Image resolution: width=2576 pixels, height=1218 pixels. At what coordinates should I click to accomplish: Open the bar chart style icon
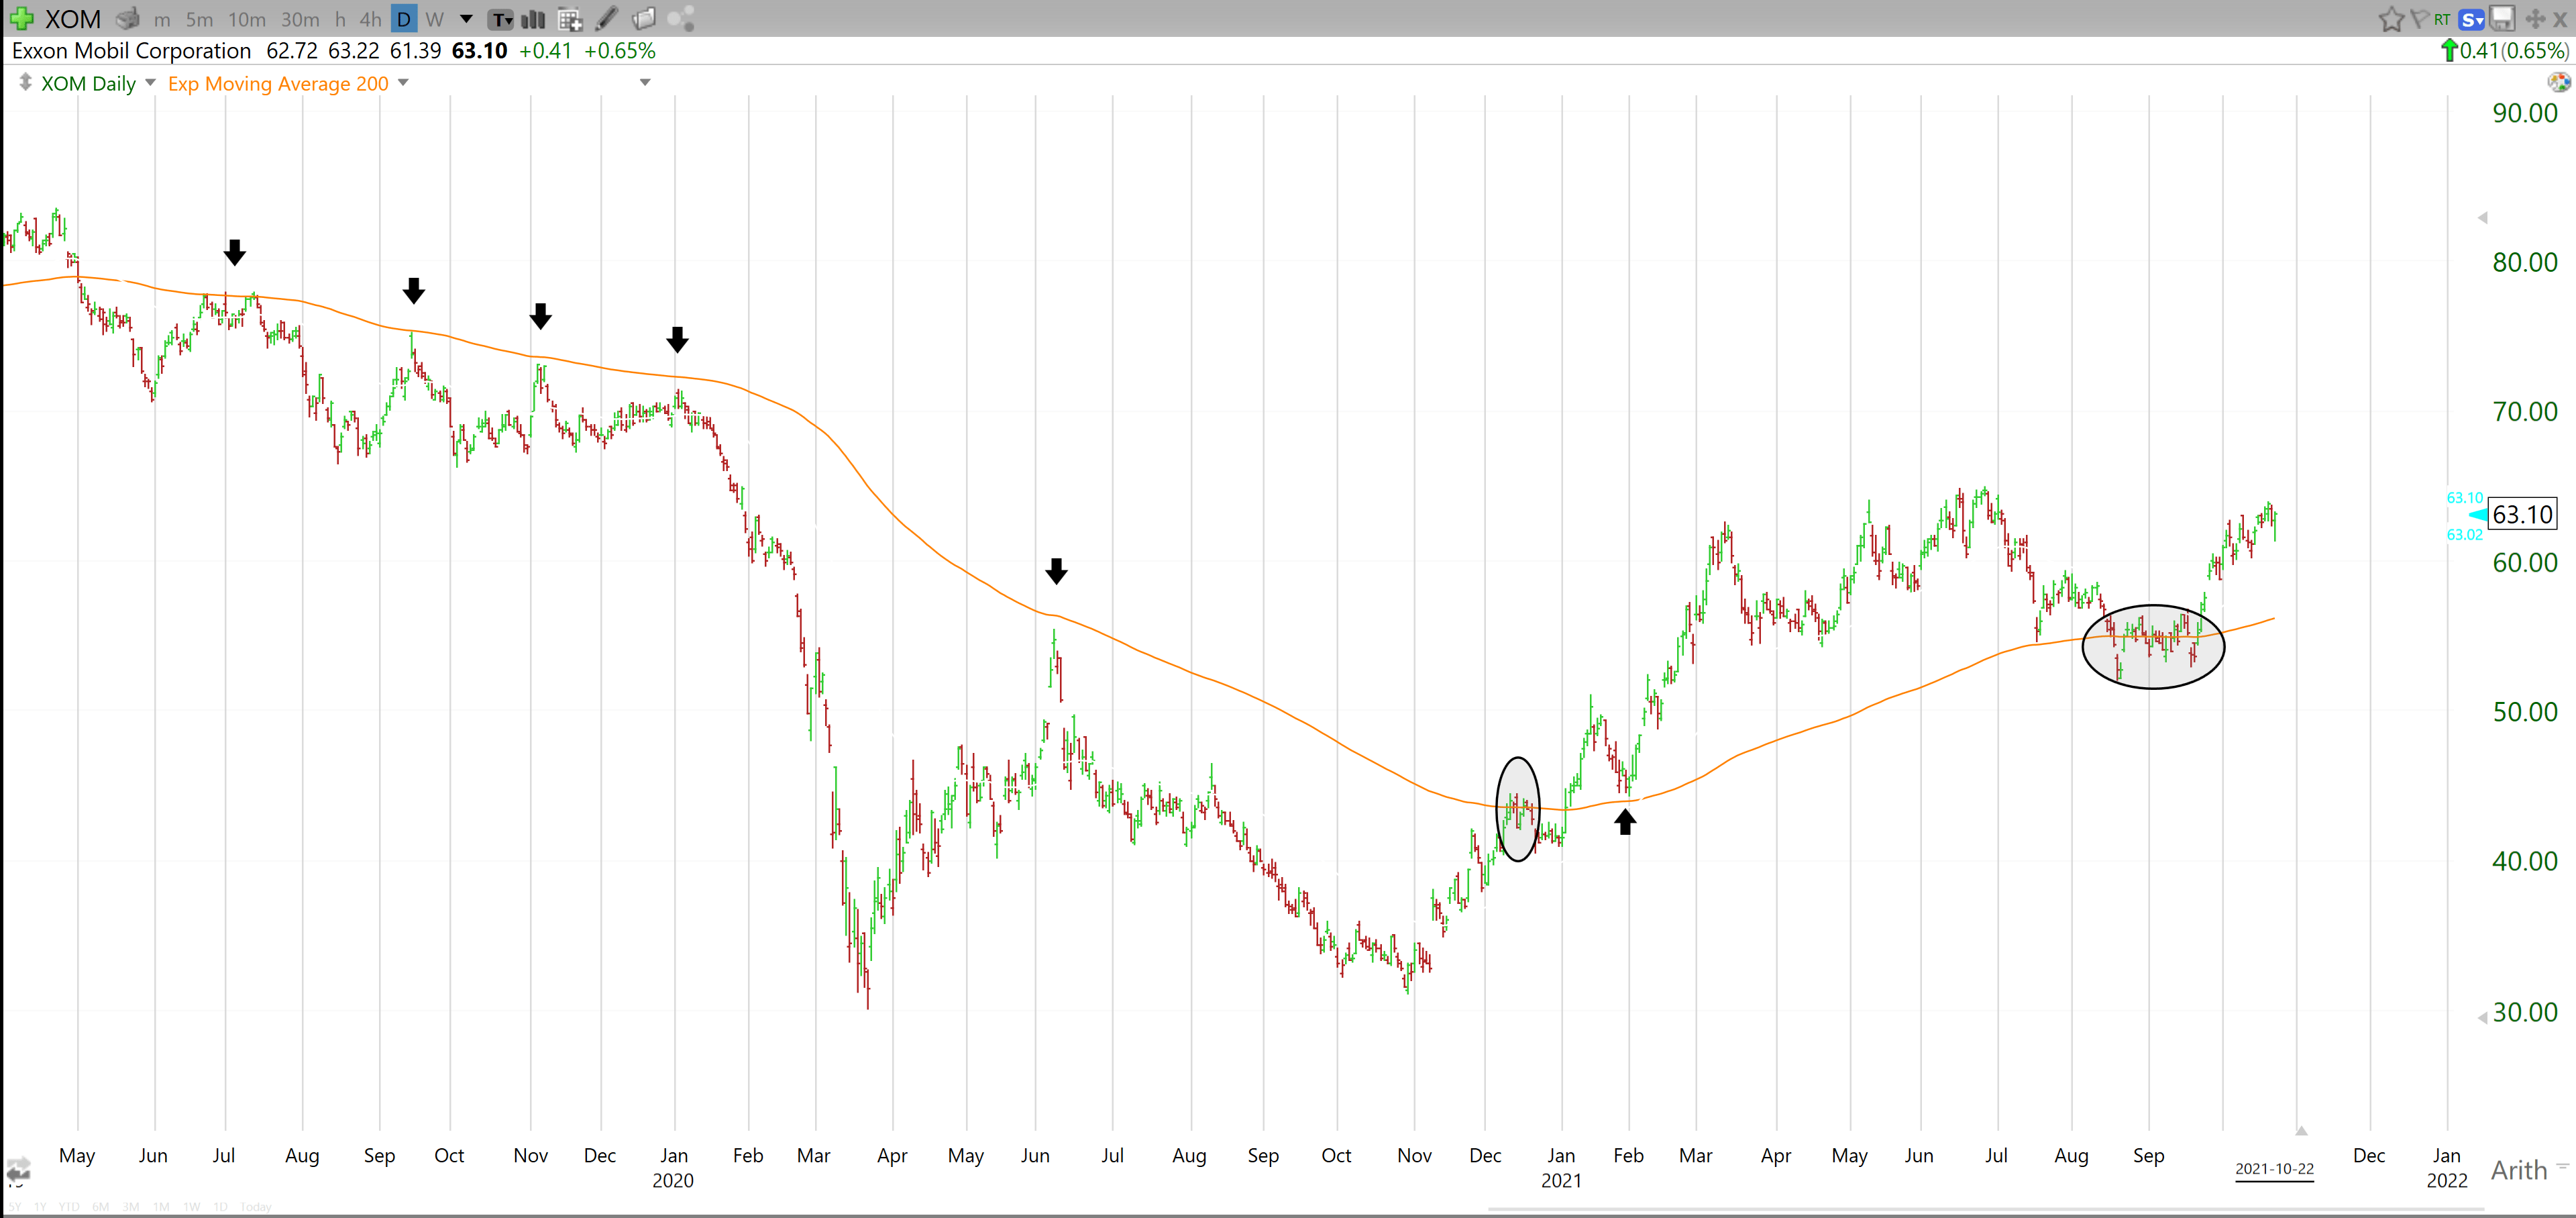pos(534,18)
